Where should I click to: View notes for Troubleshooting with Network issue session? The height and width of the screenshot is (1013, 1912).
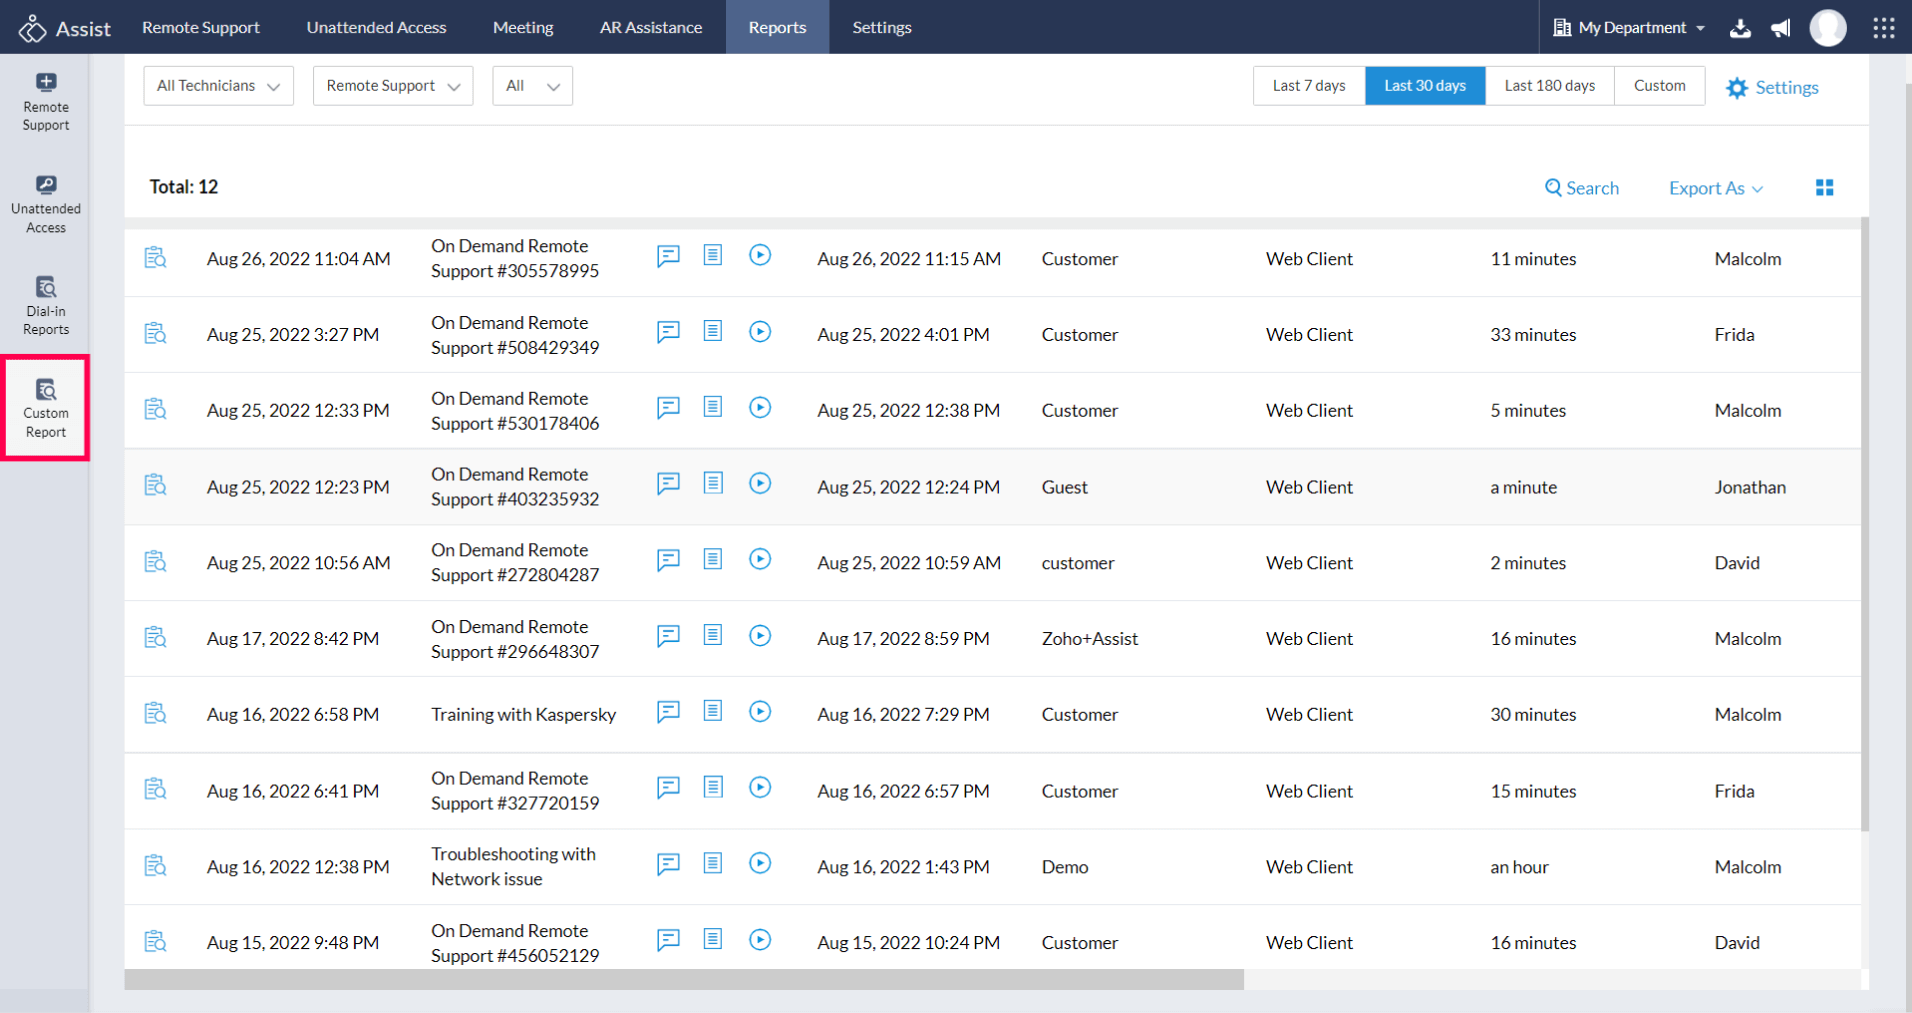[x=712, y=863]
